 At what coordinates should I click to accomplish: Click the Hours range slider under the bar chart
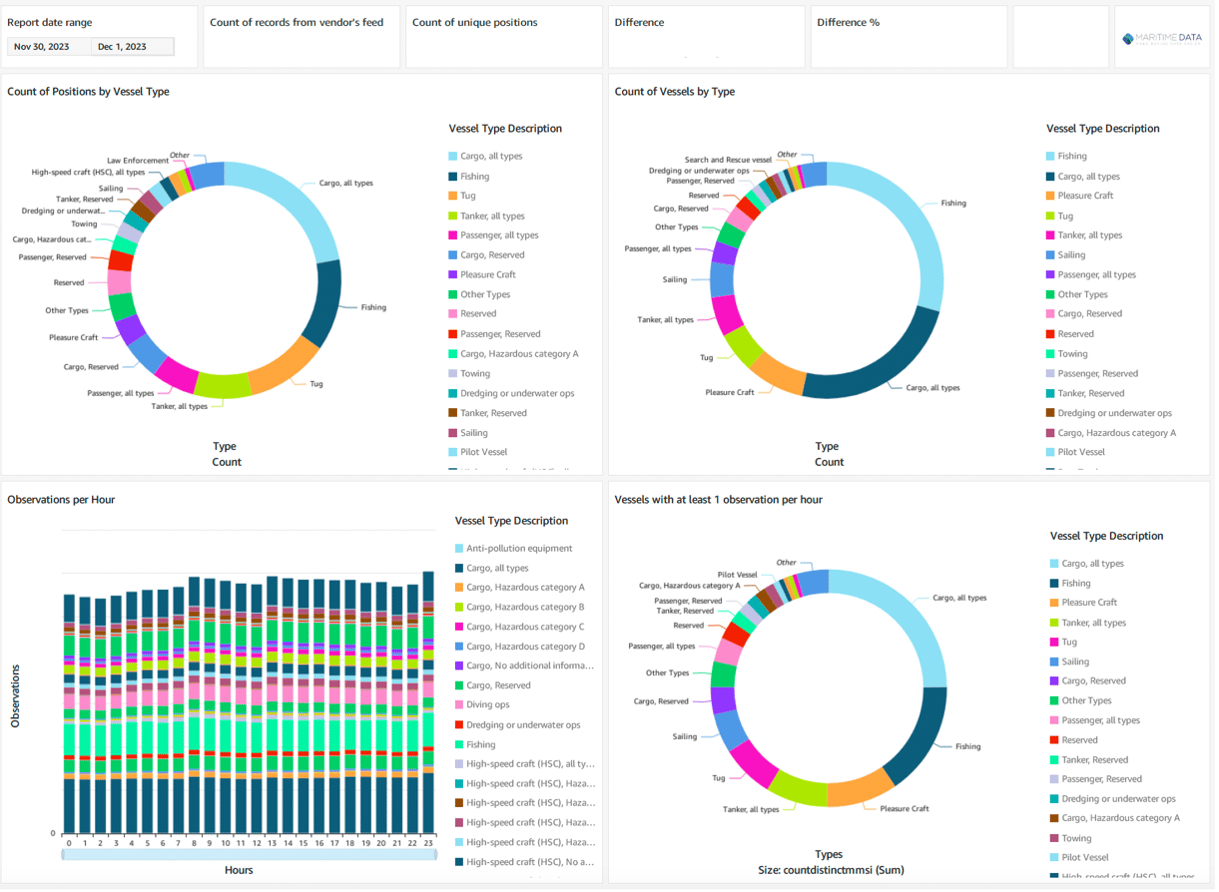248,854
